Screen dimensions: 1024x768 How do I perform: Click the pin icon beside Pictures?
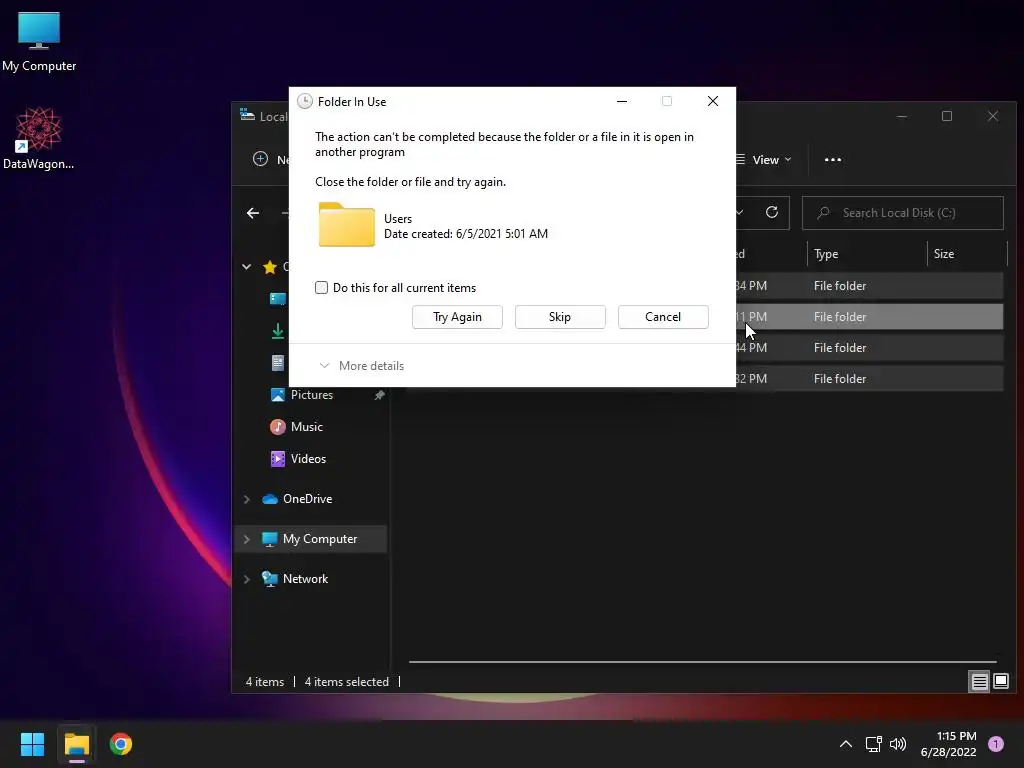pos(379,395)
